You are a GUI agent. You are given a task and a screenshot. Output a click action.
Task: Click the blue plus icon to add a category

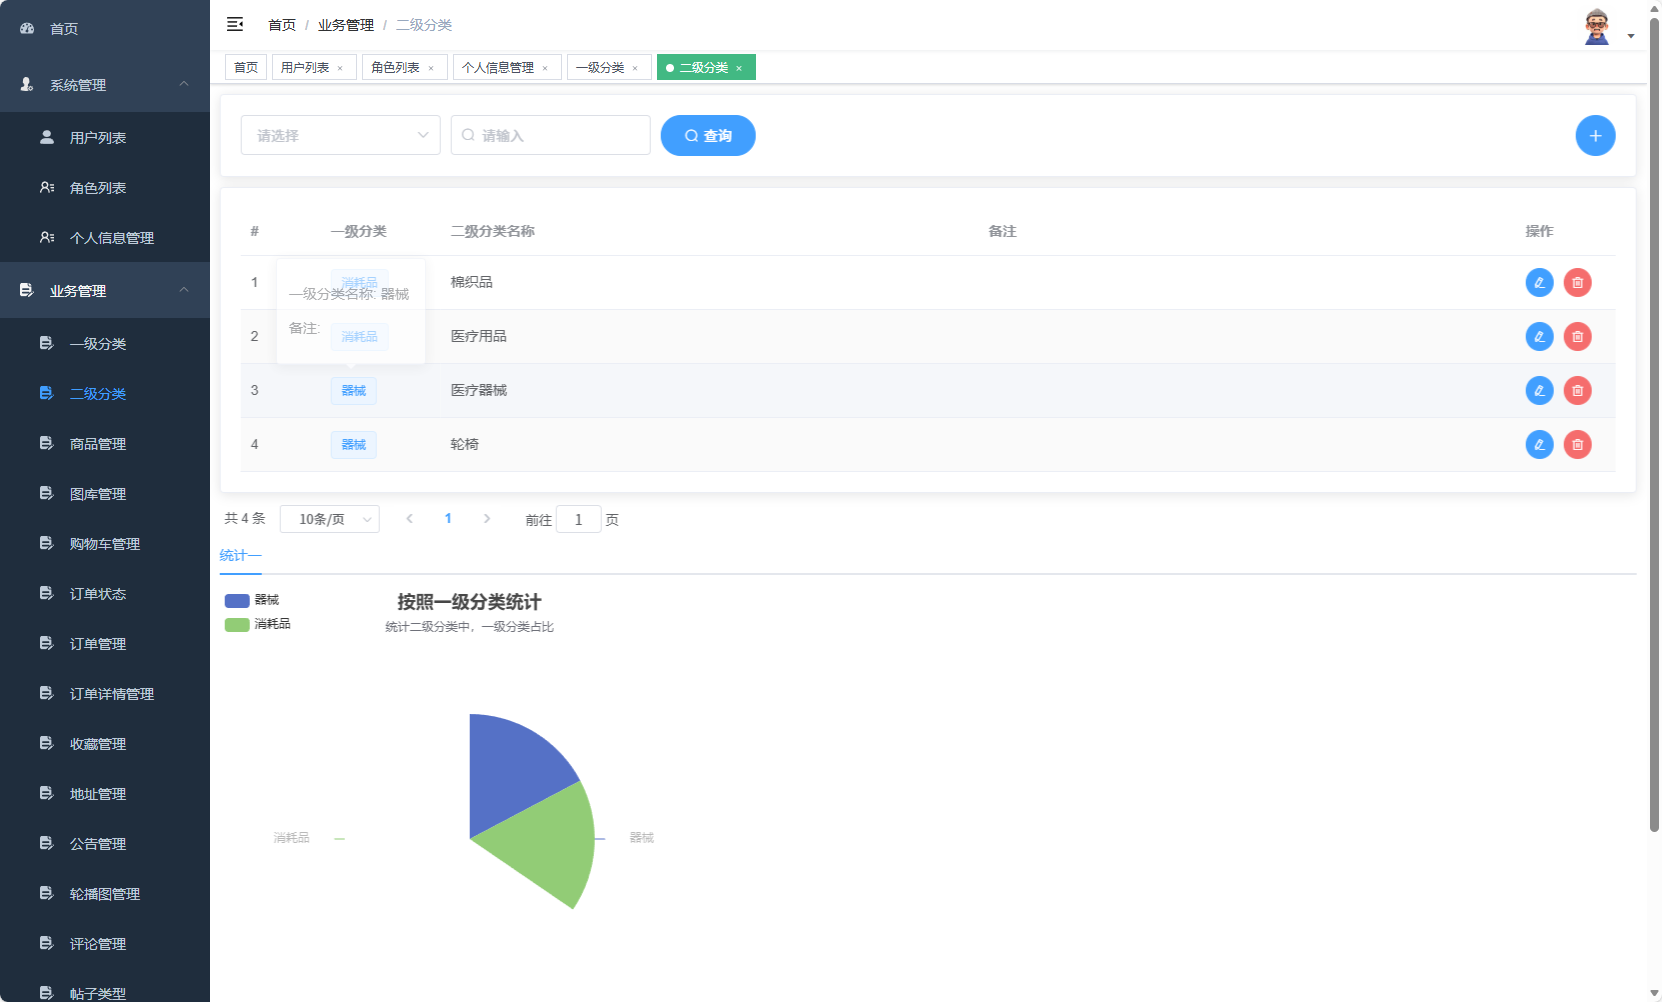tap(1595, 135)
